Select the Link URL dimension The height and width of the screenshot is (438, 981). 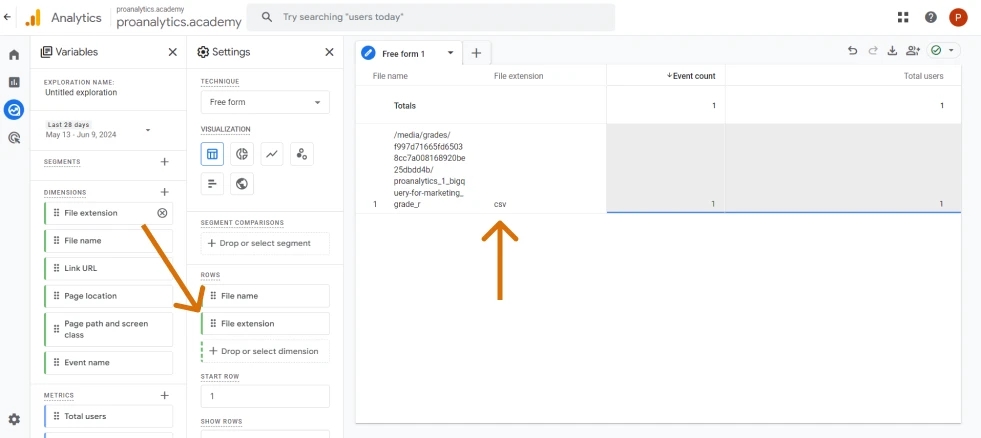click(x=108, y=268)
